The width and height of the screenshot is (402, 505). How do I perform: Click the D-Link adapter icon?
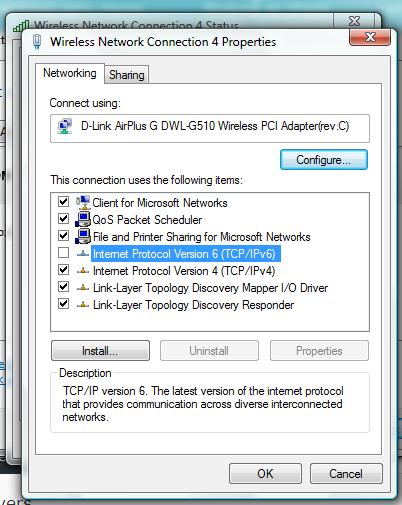(65, 127)
